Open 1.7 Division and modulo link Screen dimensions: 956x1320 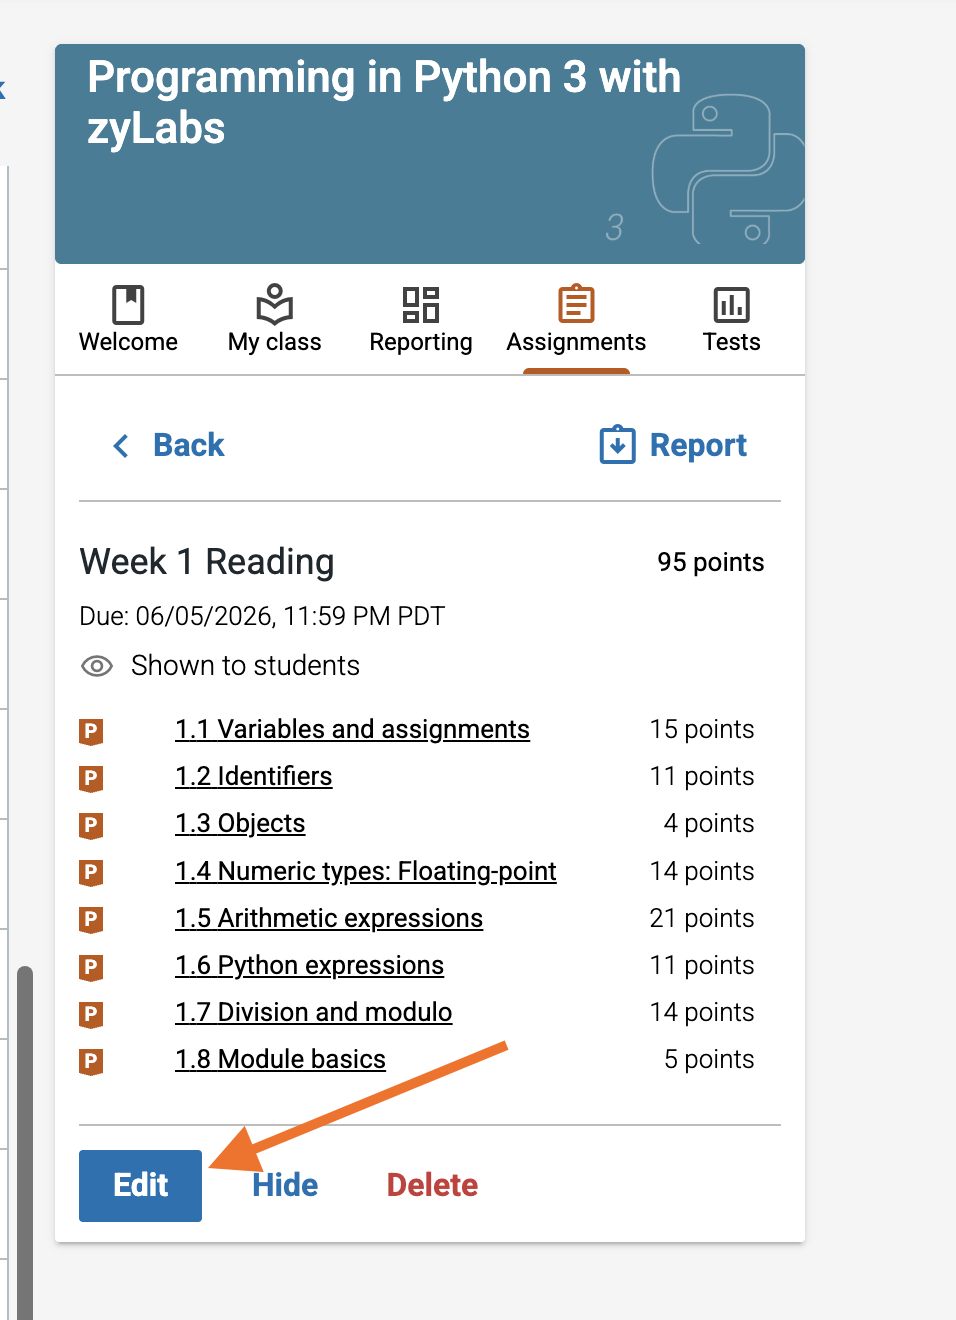click(314, 1012)
